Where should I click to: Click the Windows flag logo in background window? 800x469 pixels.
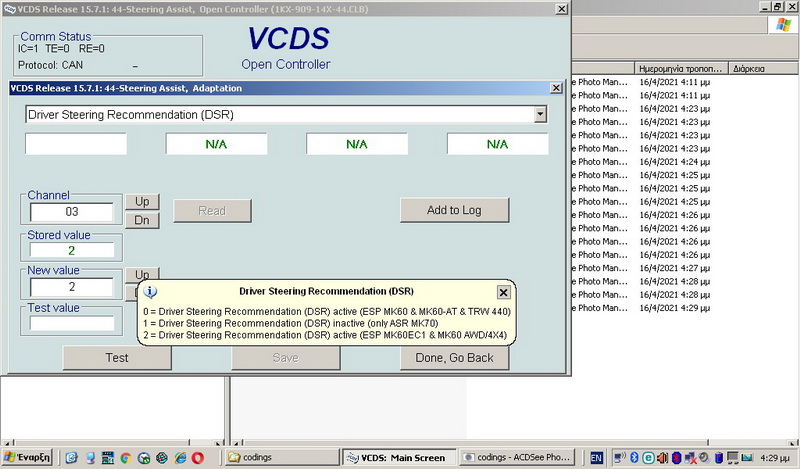pos(783,24)
